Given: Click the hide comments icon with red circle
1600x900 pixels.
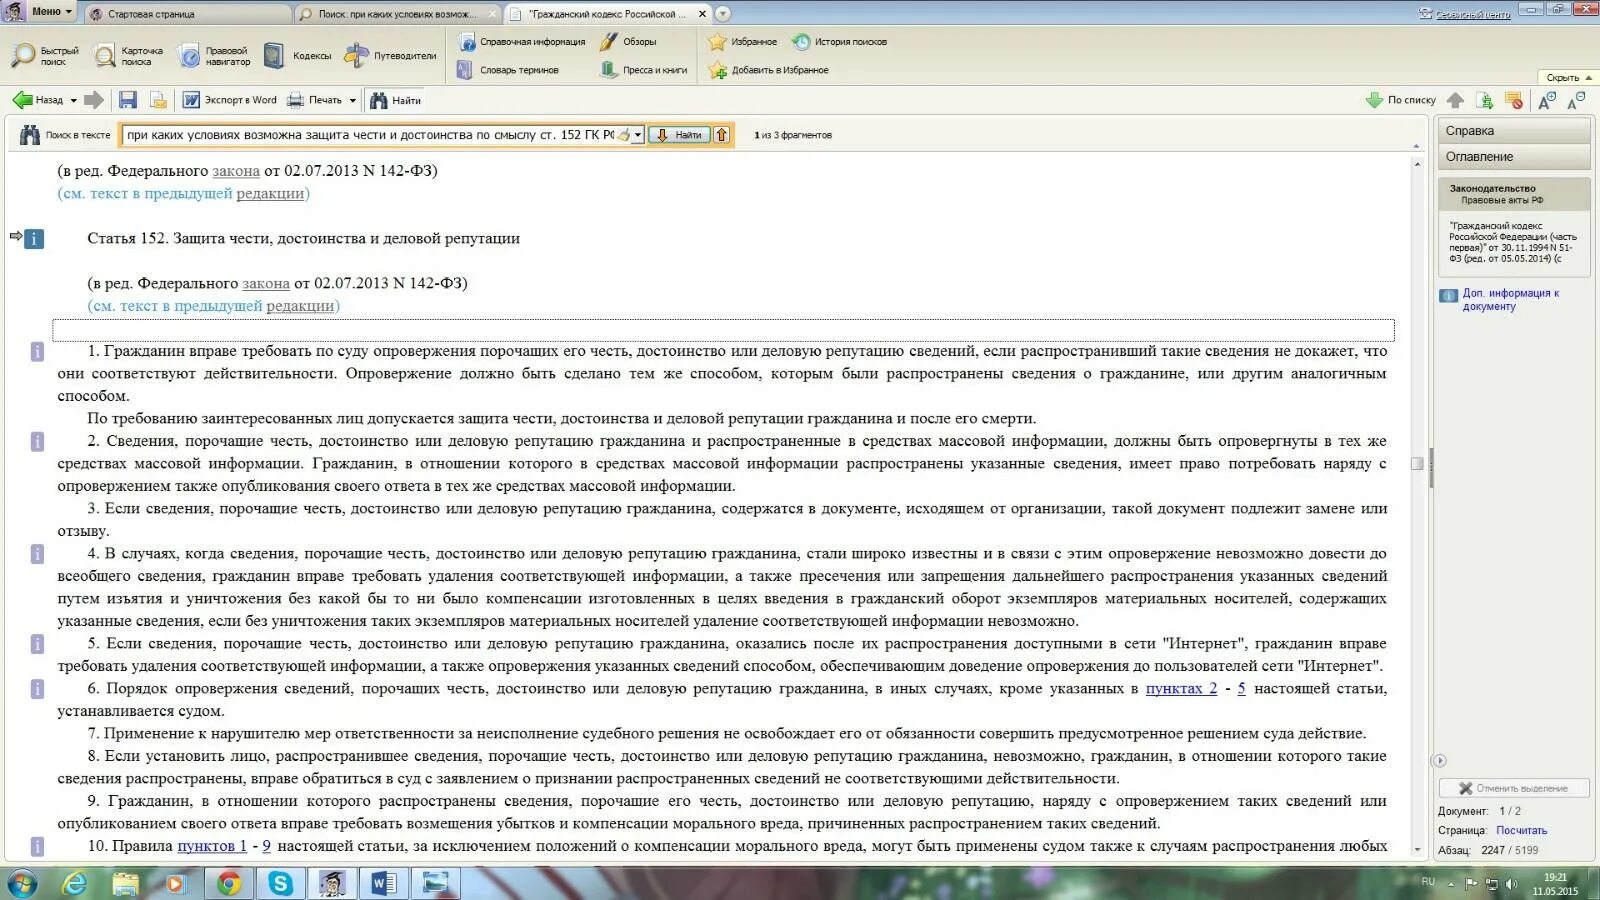Looking at the screenshot, I should (1514, 100).
